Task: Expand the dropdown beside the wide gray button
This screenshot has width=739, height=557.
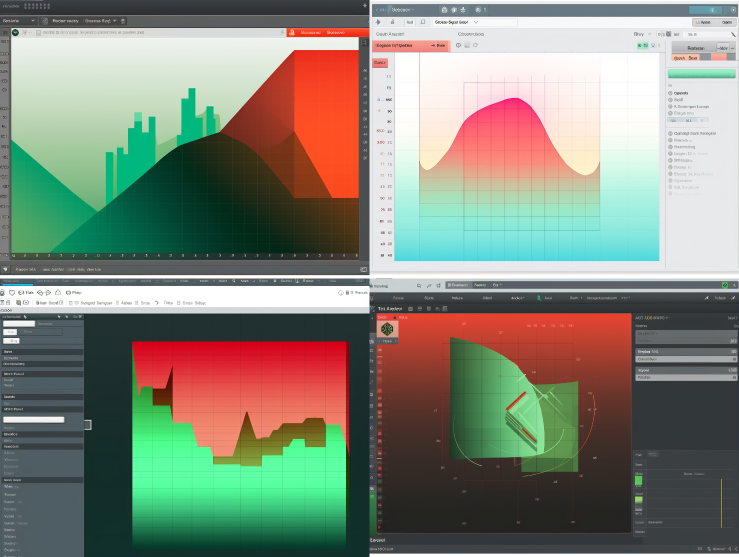Action: [722, 47]
